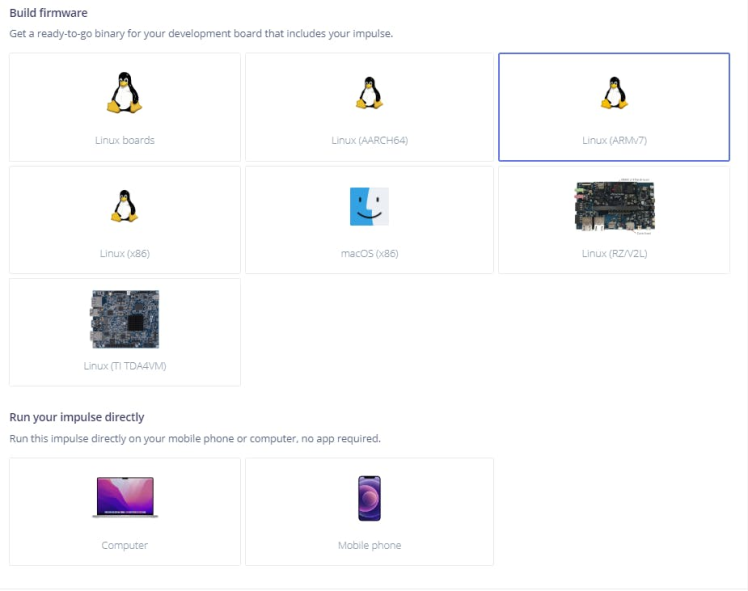Pick the "Linux (ARMv7)" text label
The width and height of the screenshot is (748, 591).
click(x=613, y=140)
